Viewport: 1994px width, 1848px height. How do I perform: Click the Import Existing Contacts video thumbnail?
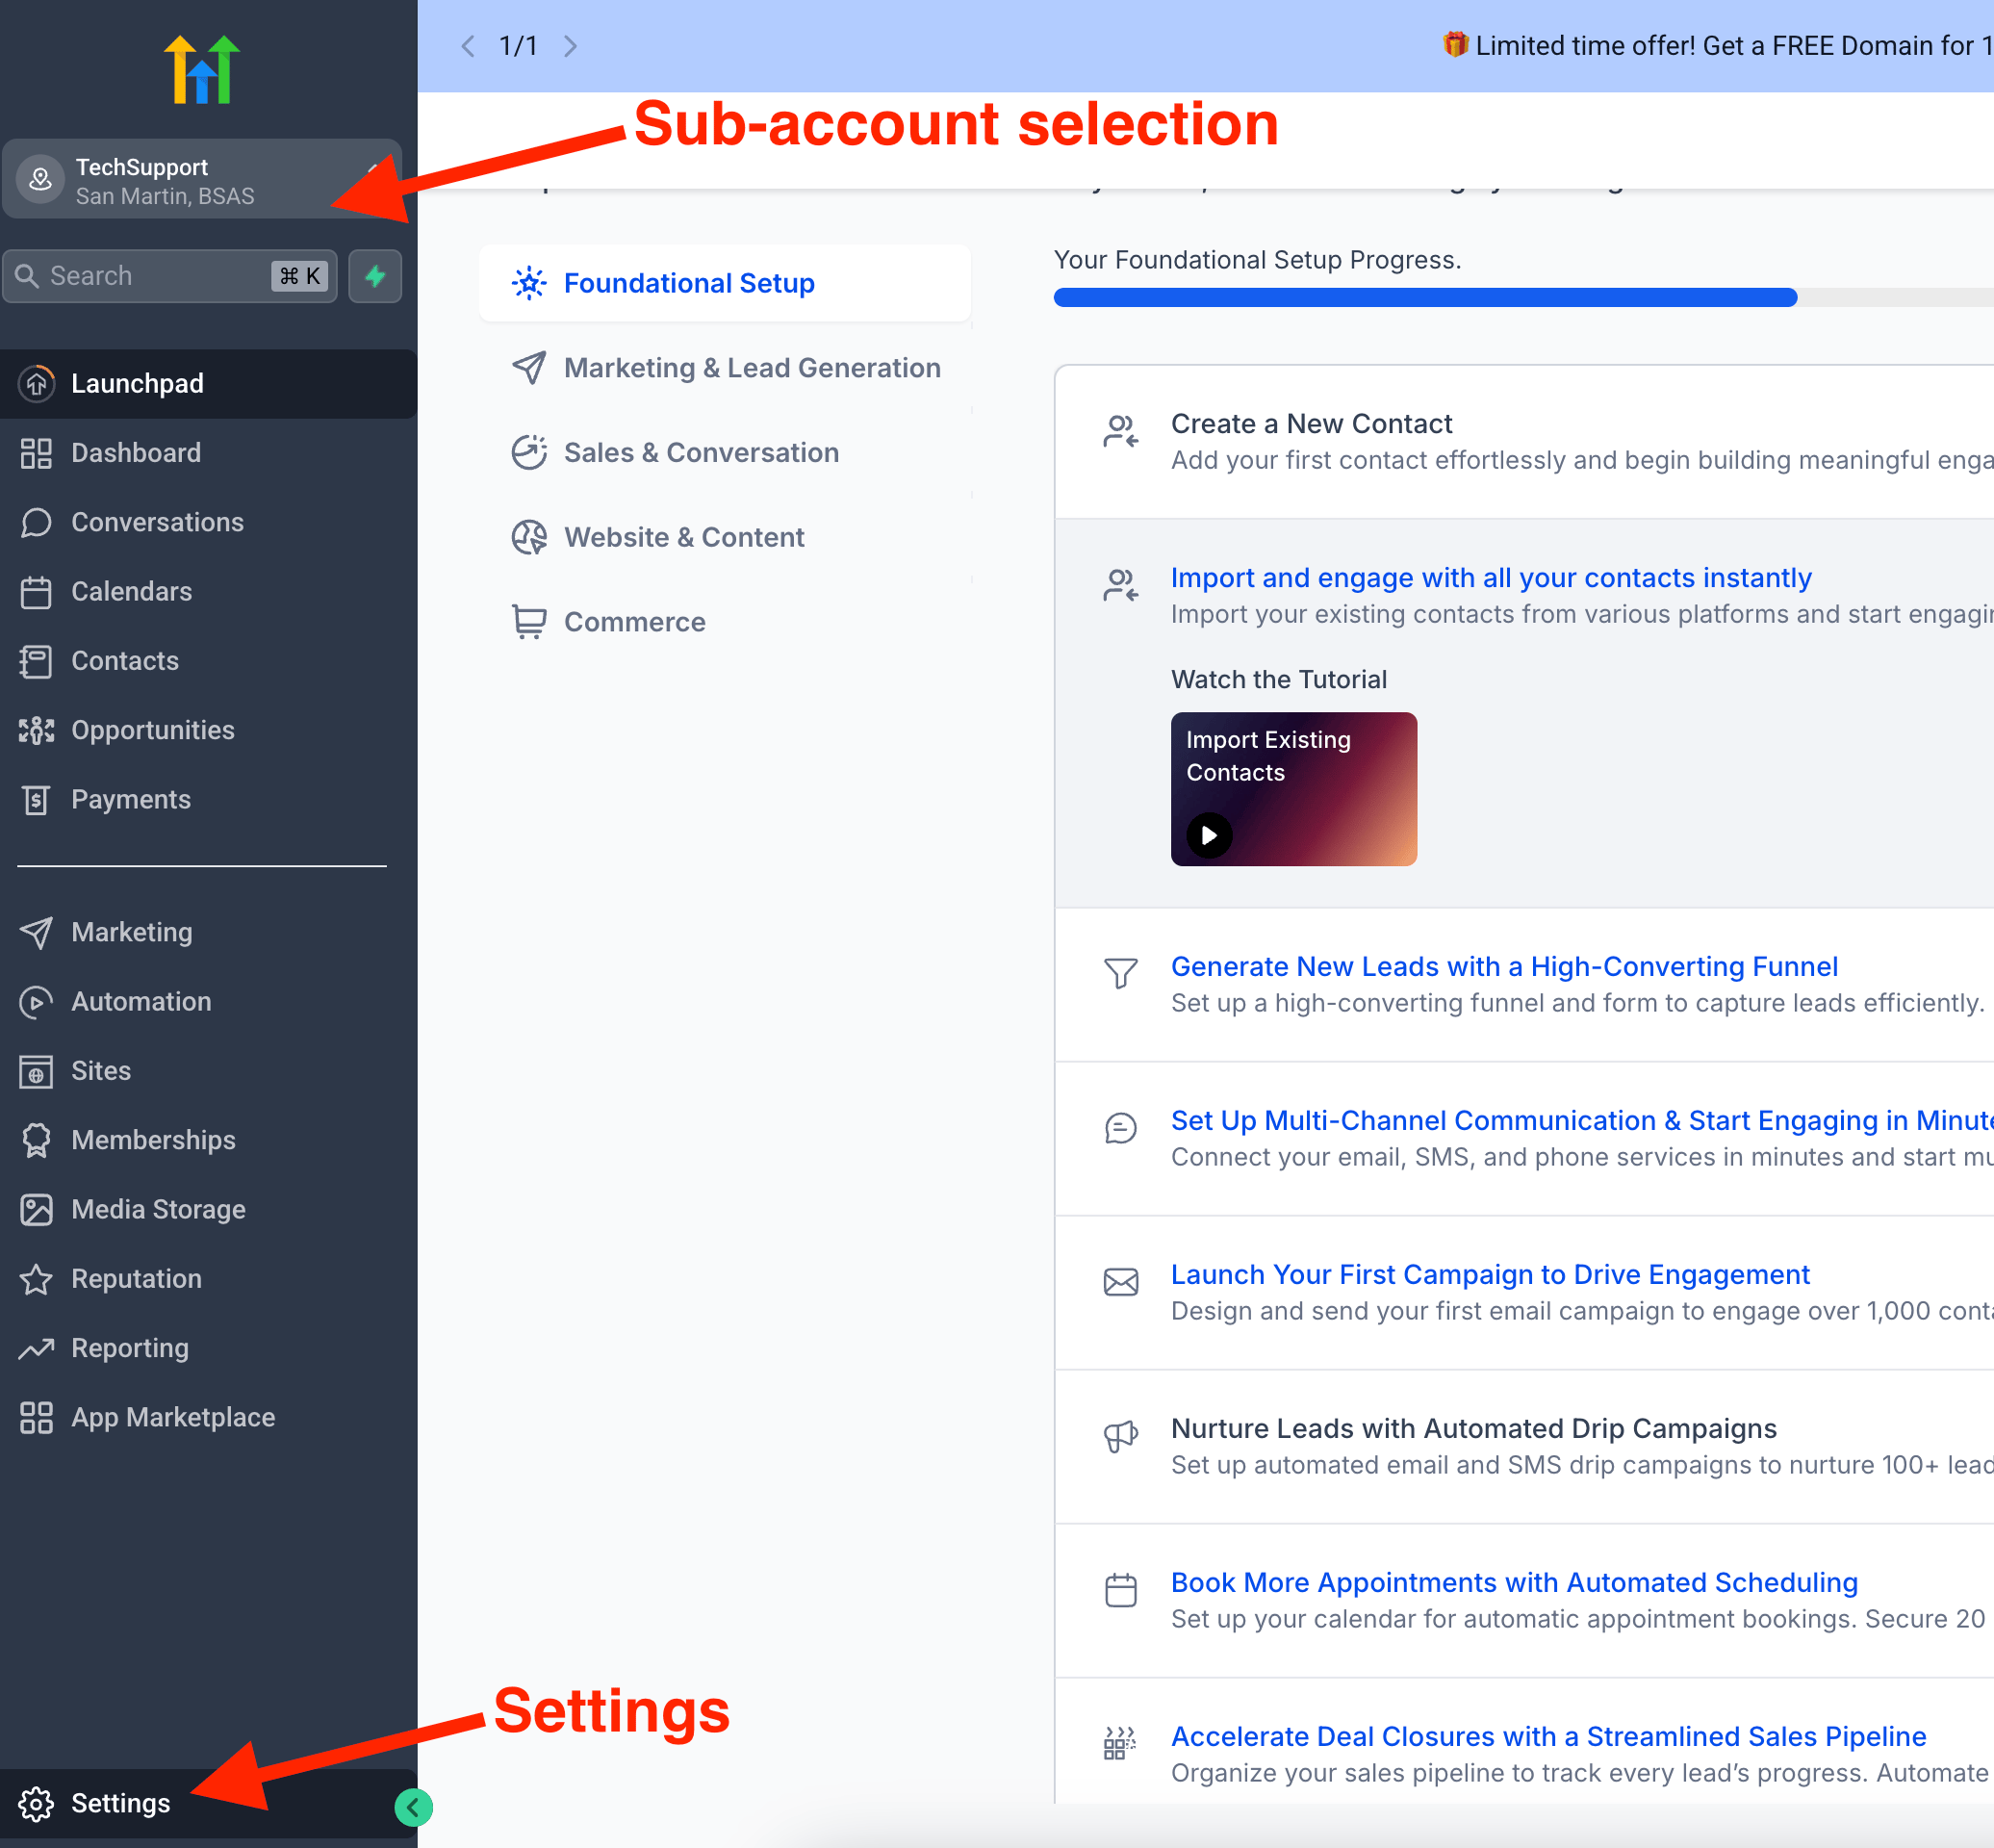pos(1294,789)
